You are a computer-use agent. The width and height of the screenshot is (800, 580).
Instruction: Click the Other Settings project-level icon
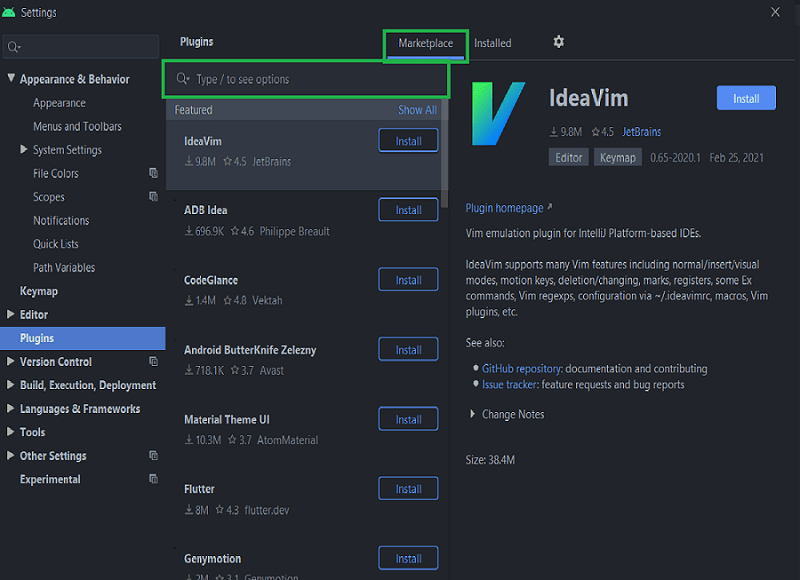[x=153, y=455]
